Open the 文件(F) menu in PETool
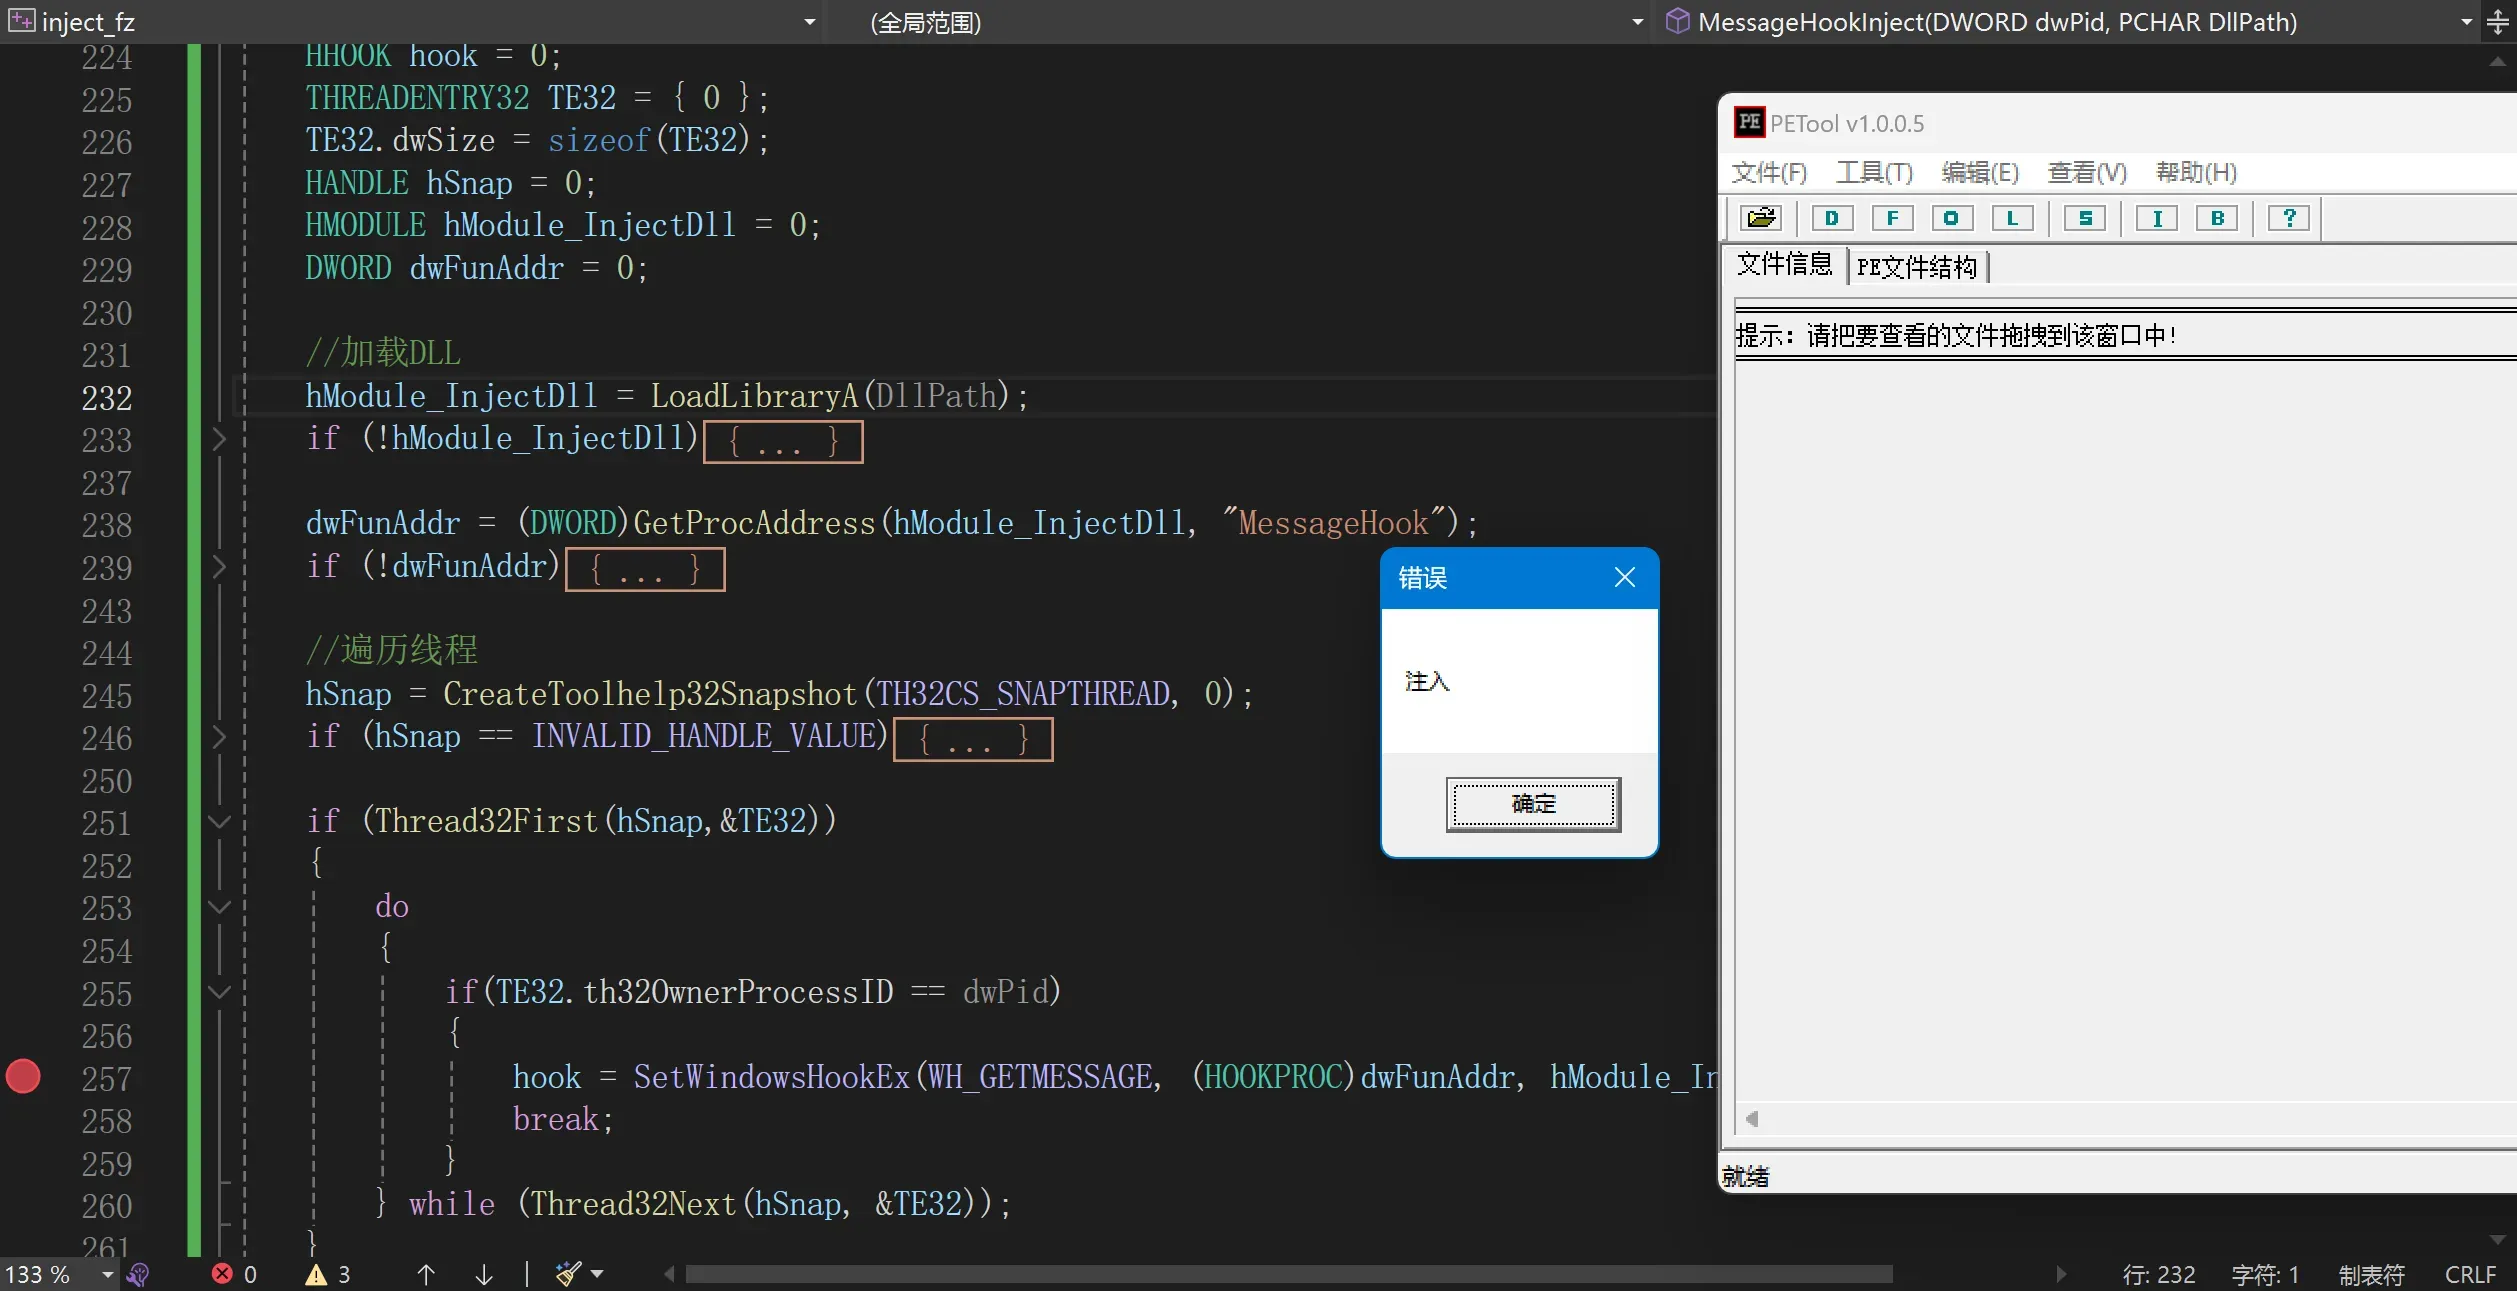 (x=1769, y=172)
